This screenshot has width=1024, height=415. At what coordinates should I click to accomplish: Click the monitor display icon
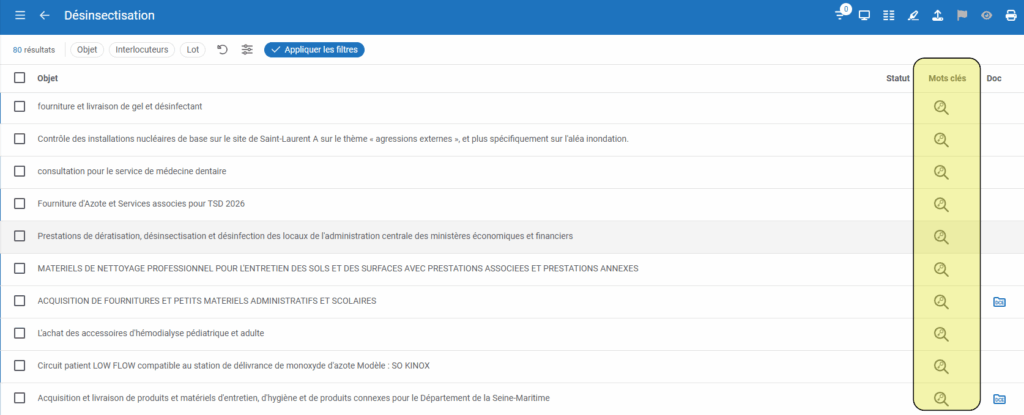click(864, 16)
